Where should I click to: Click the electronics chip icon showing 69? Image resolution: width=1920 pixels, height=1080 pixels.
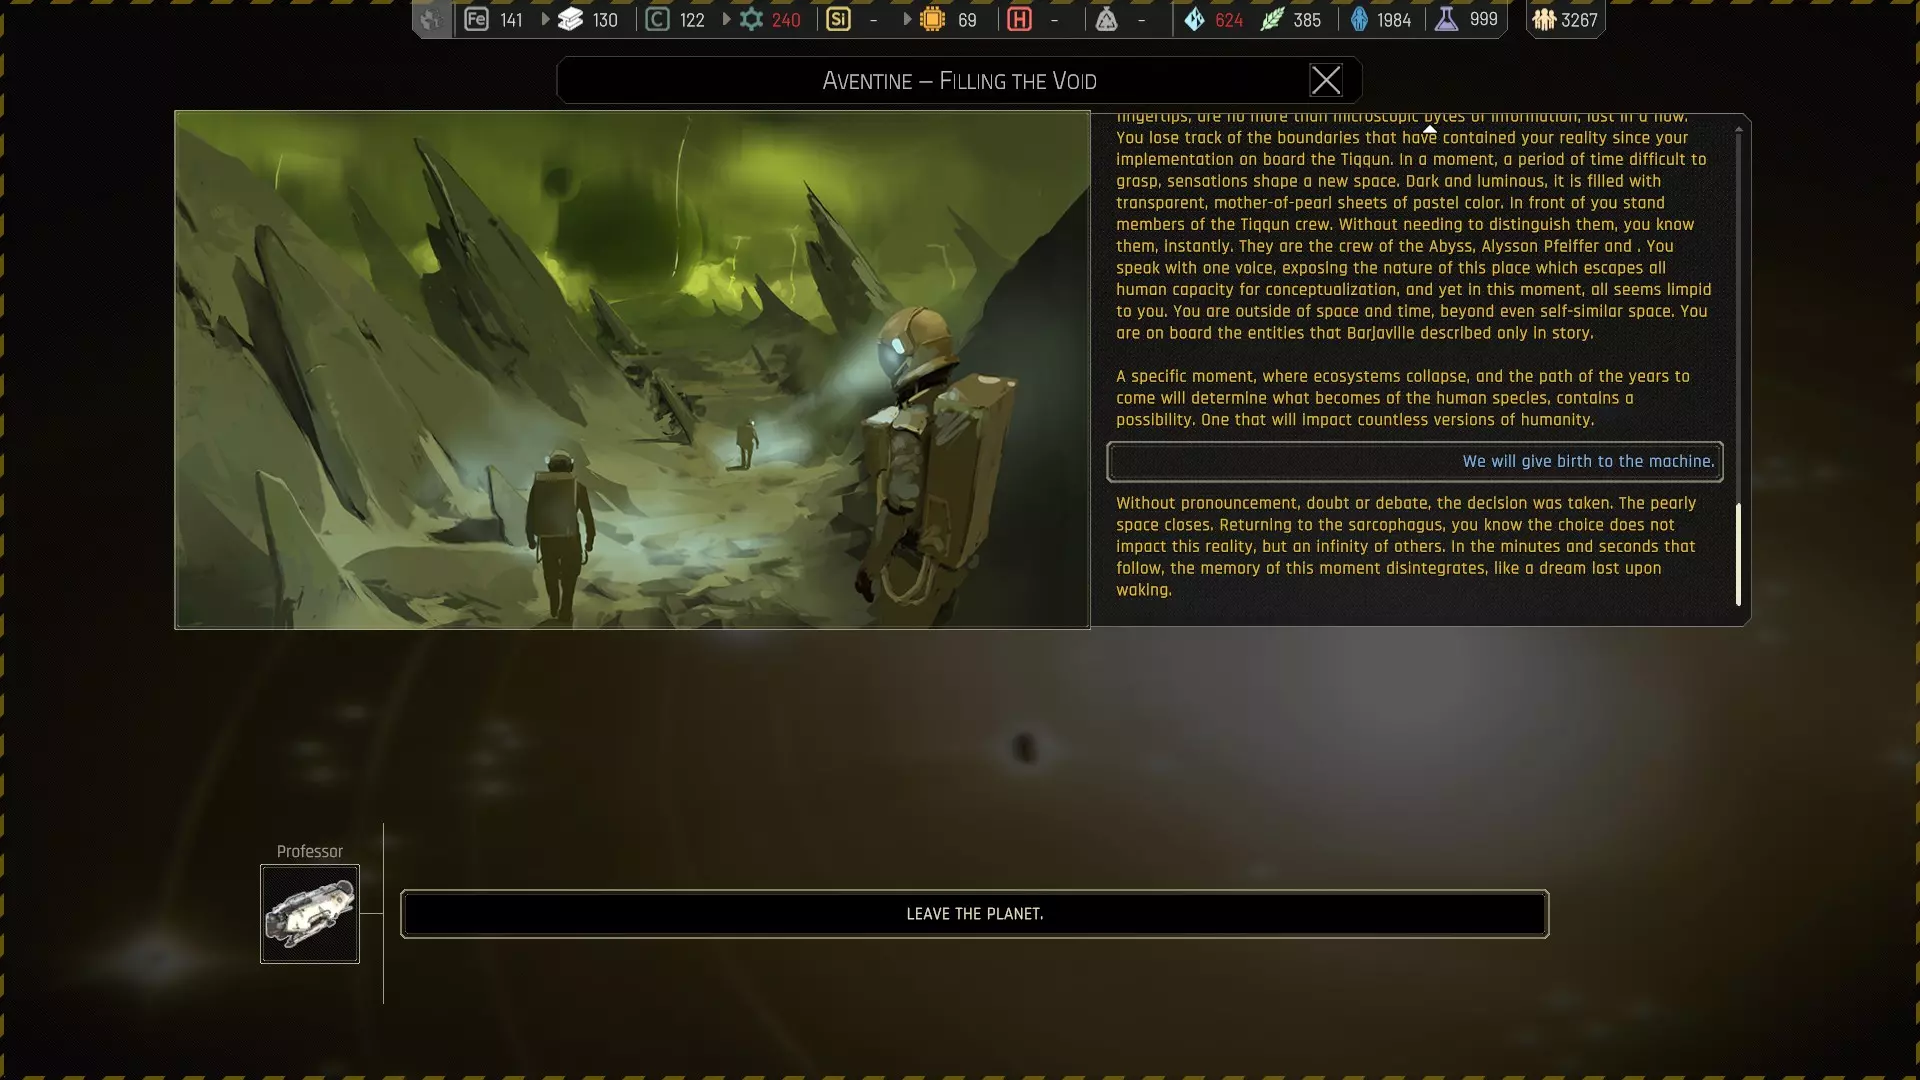(x=932, y=19)
